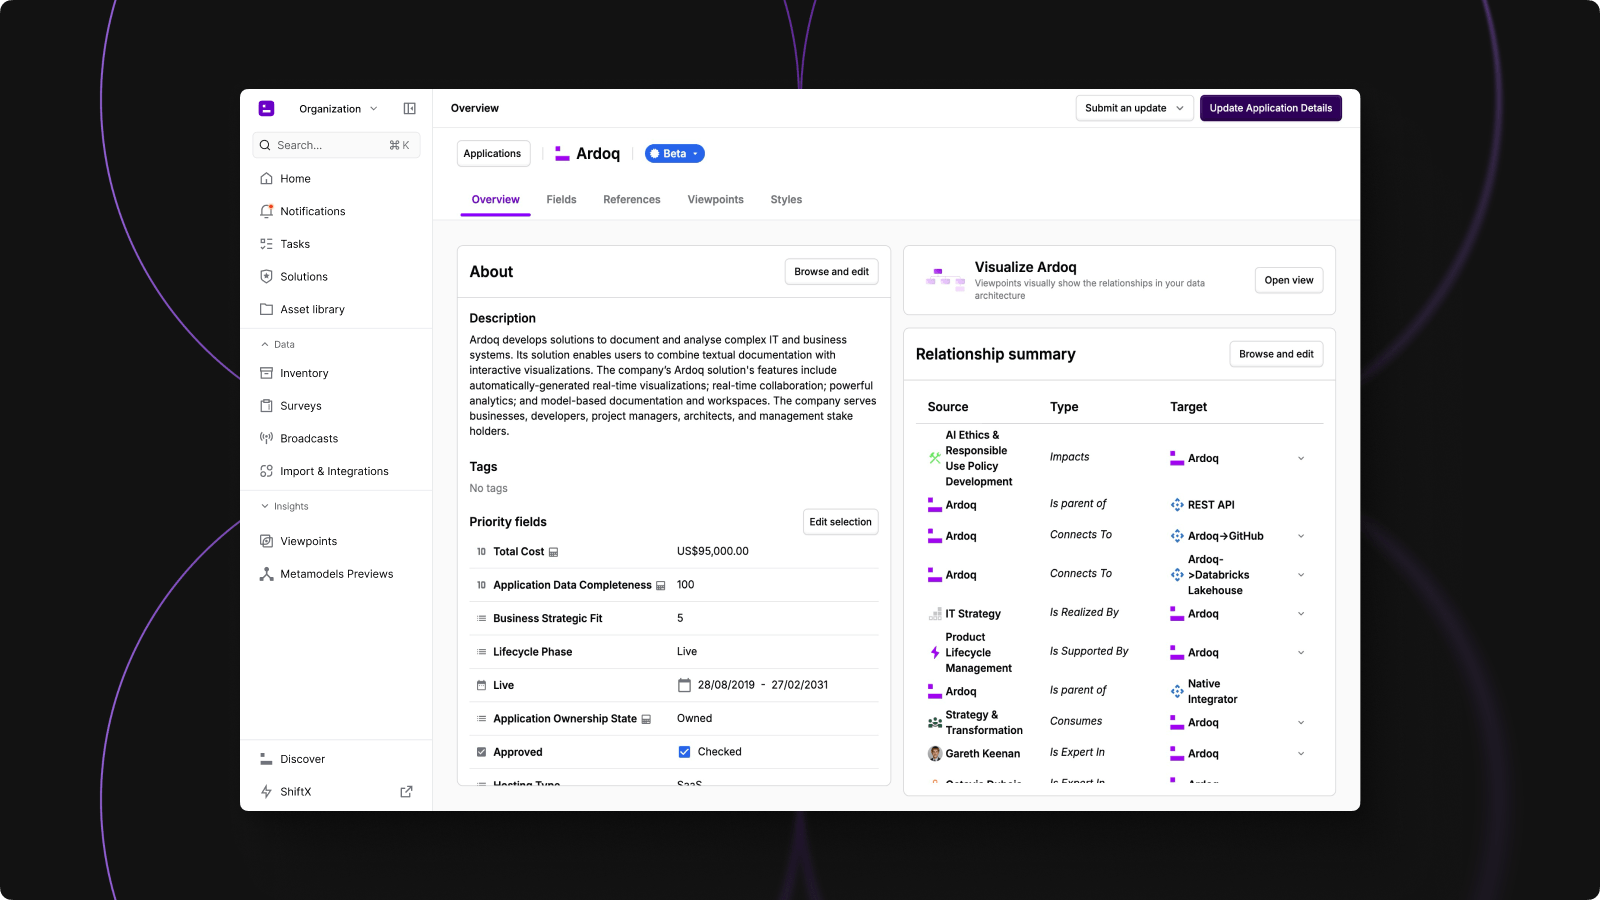The image size is (1600, 900).
Task: Open the Import & Integrations icon
Action: coord(266,471)
